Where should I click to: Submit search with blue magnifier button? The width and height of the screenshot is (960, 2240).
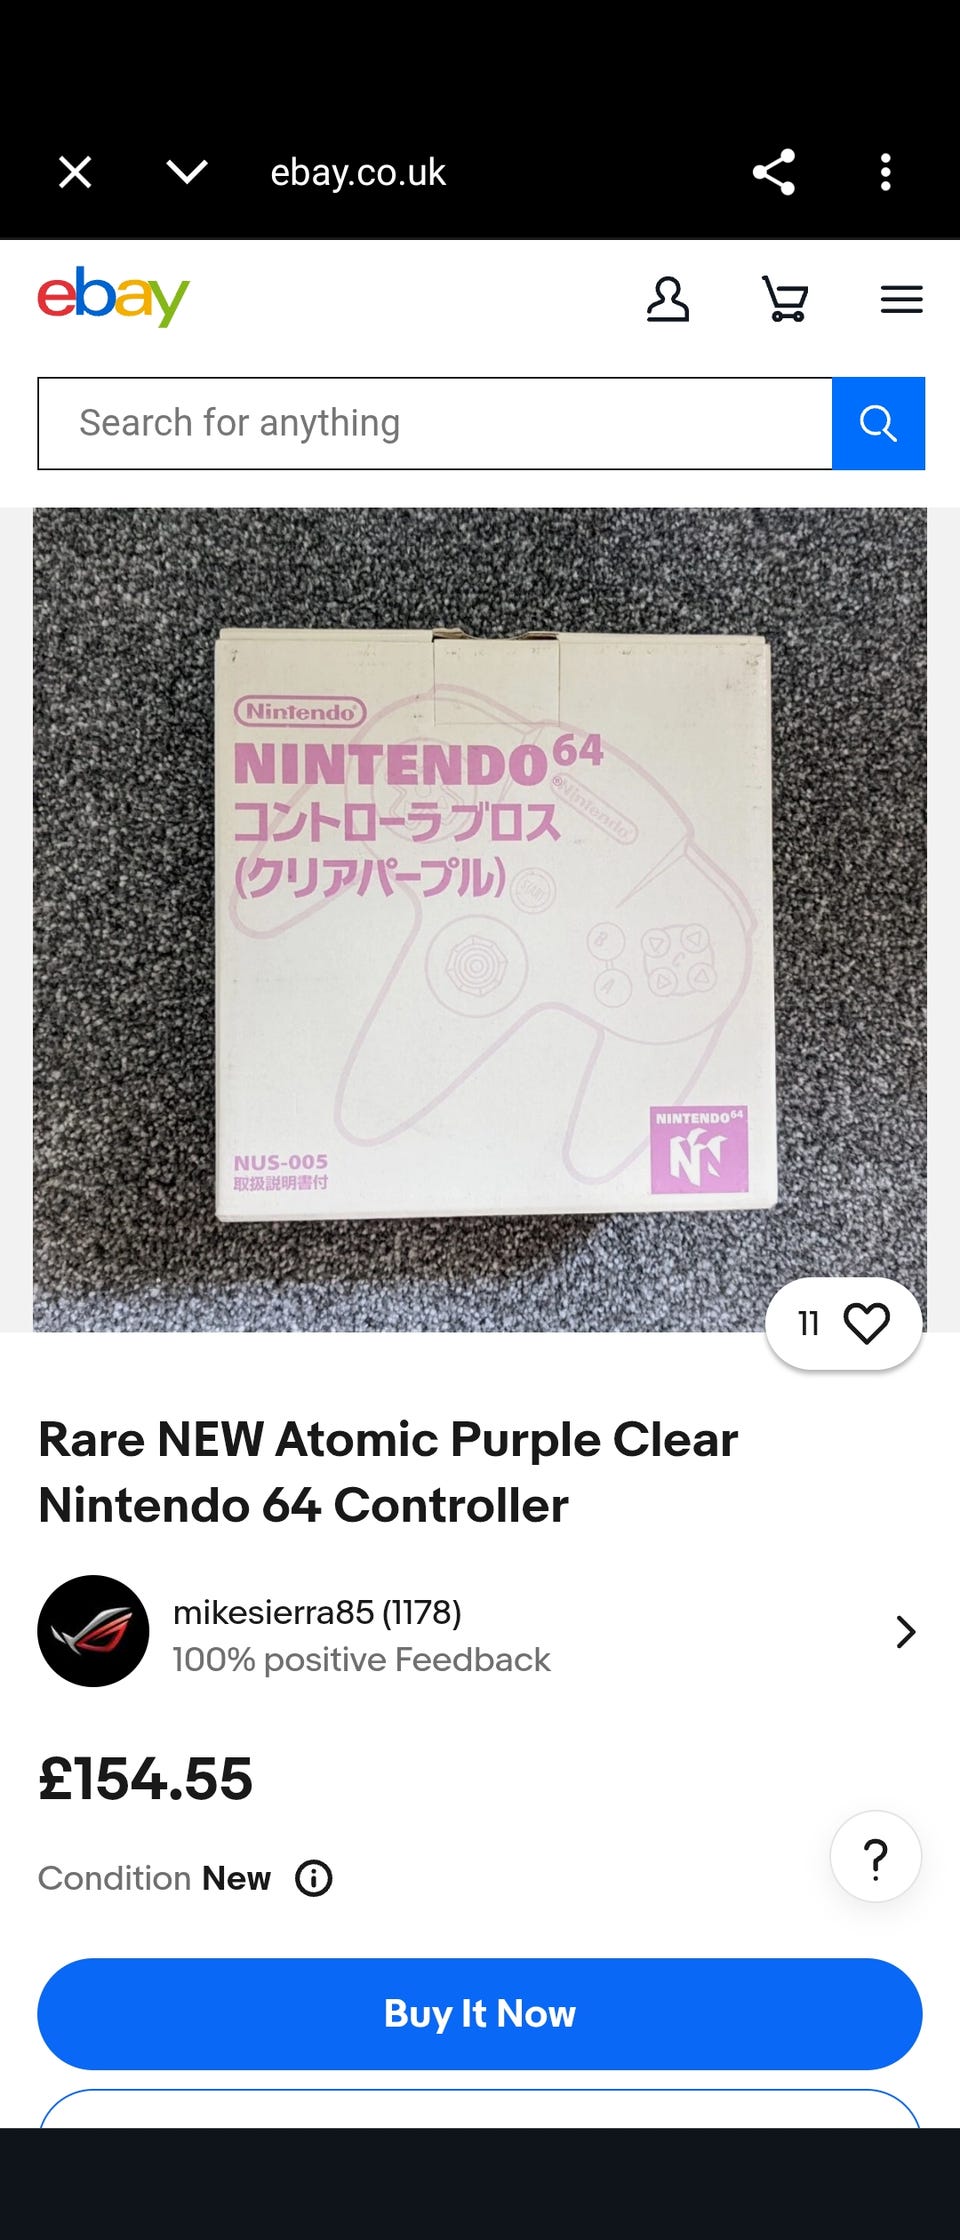(x=878, y=423)
